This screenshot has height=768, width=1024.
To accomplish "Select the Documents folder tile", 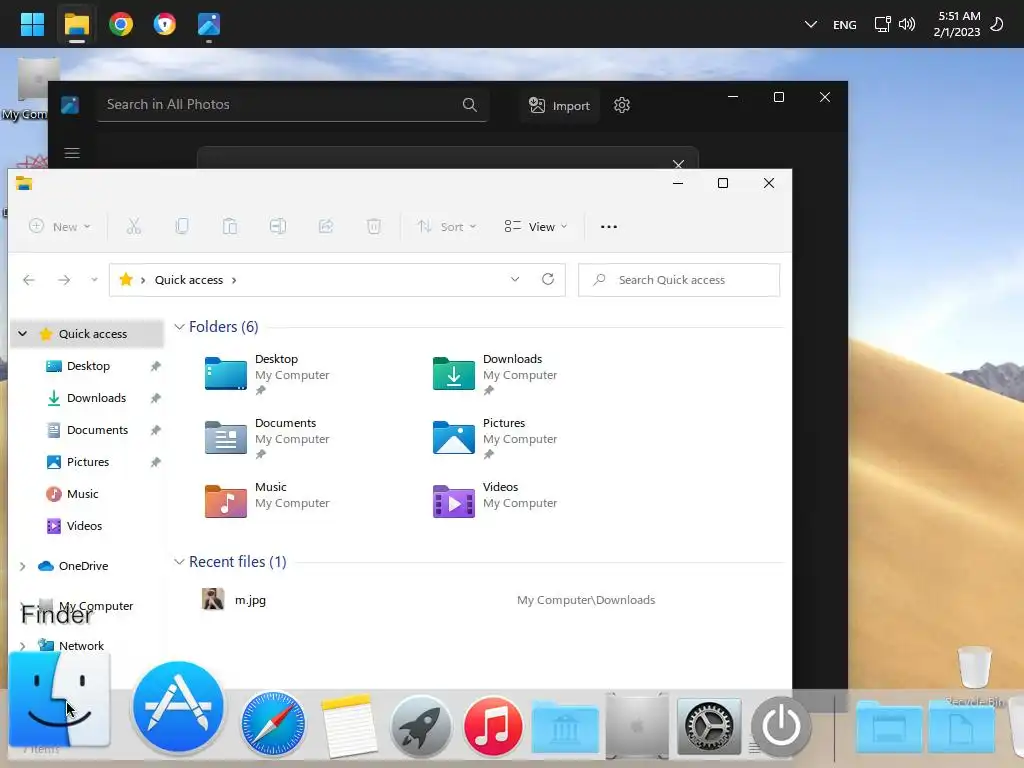I will (268, 438).
